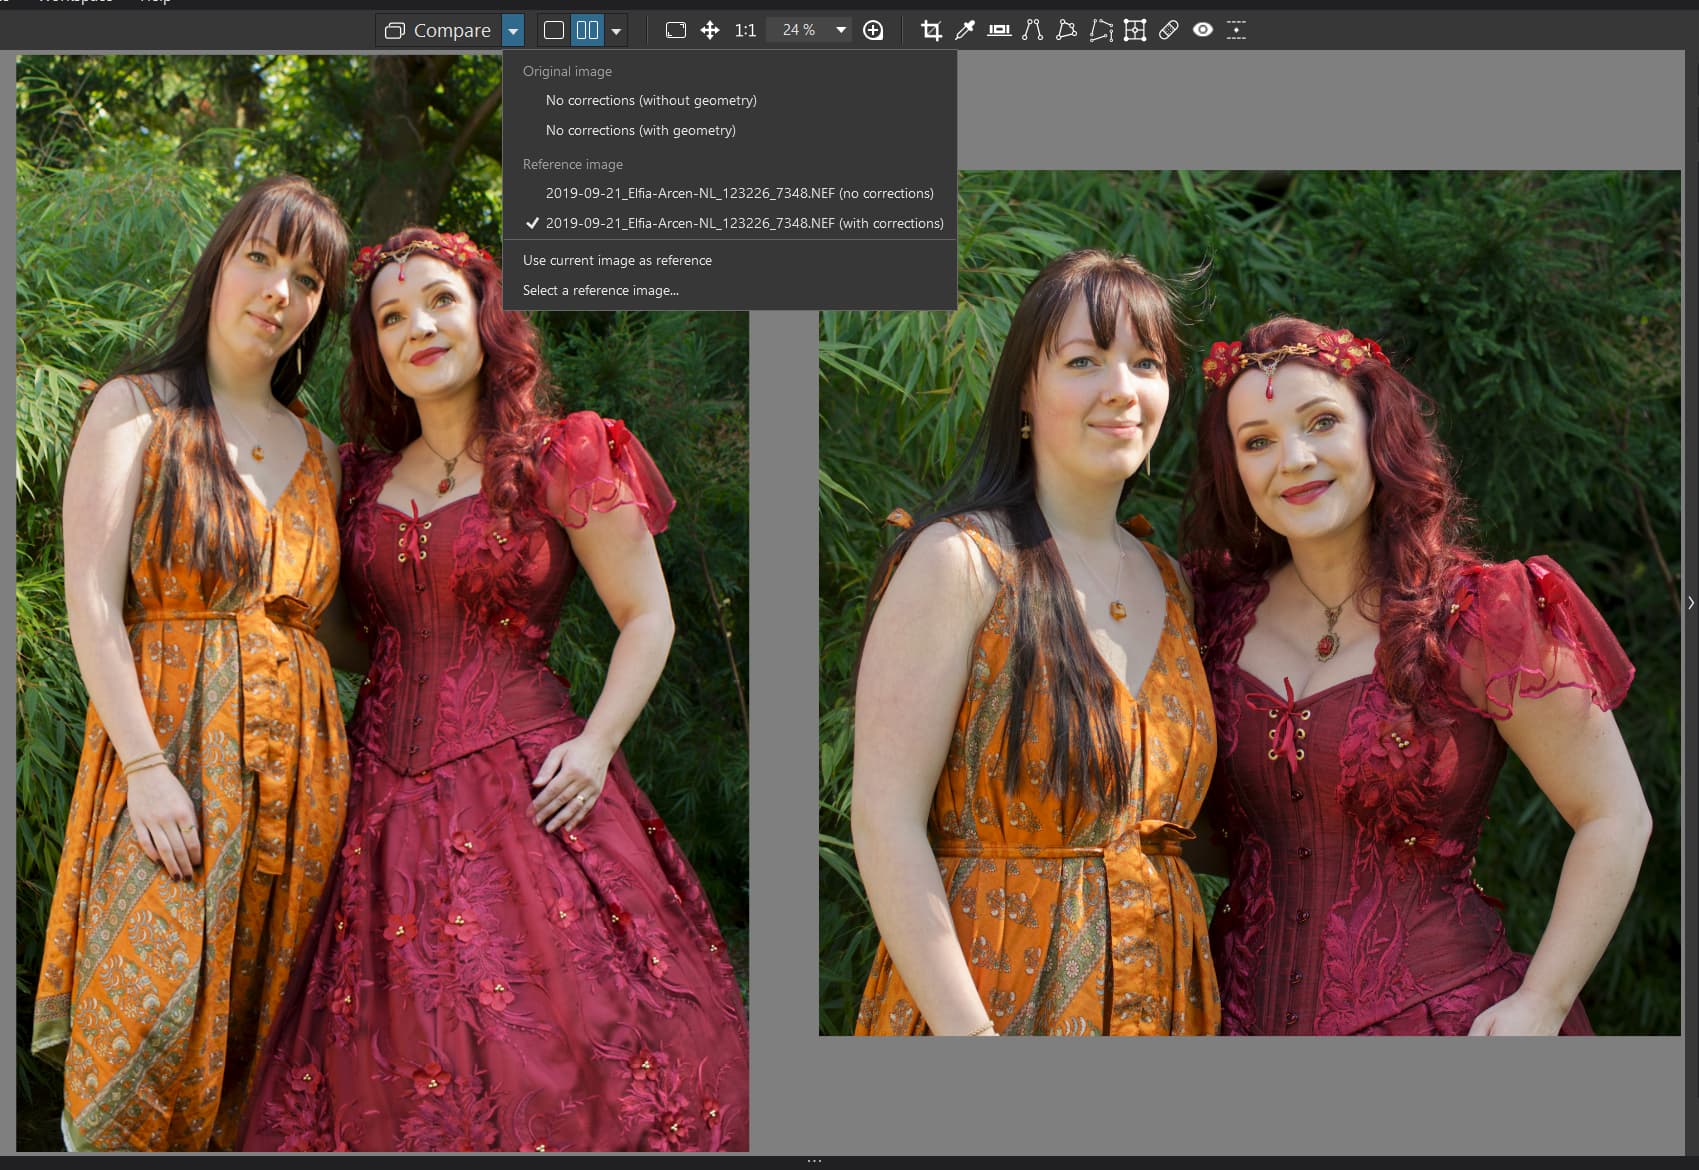The width and height of the screenshot is (1699, 1170).
Task: Set zoom to 1:1
Action: (x=745, y=30)
